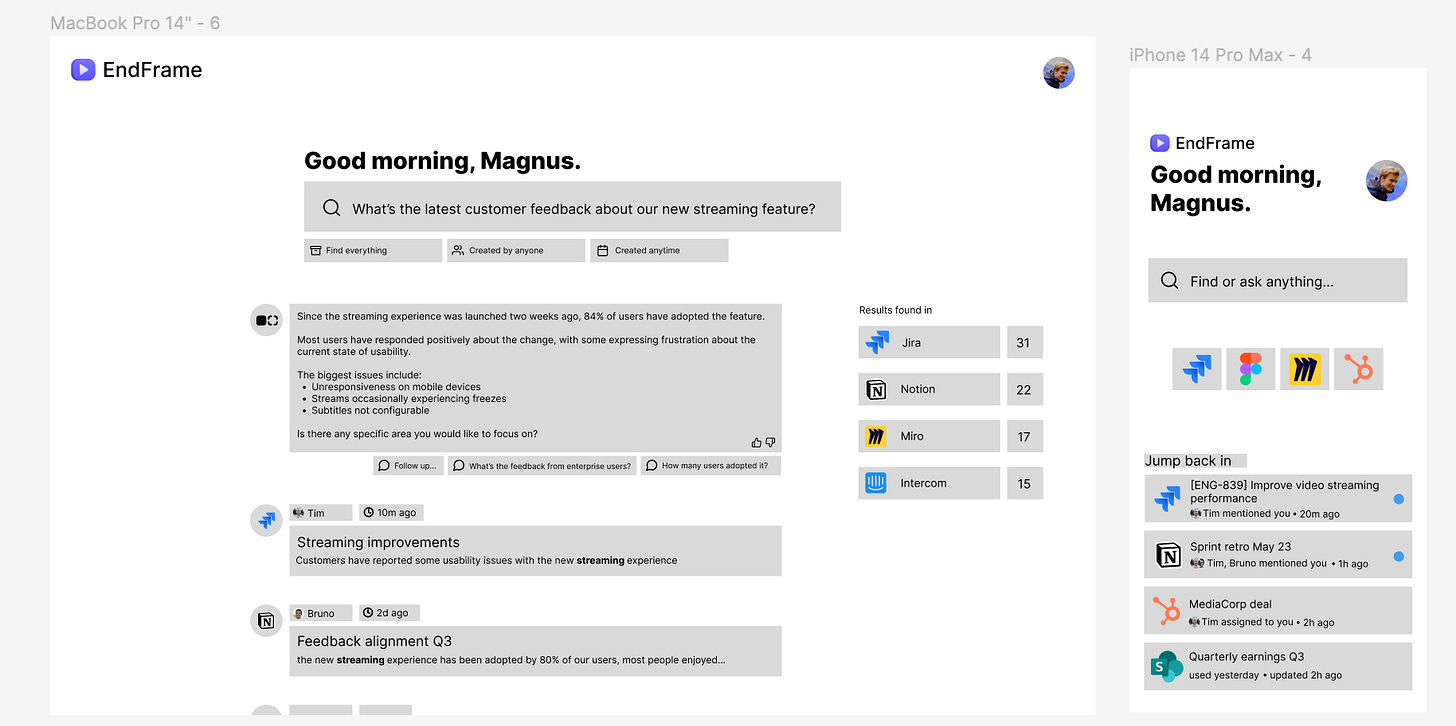Click the search icon in the iPhone frame
The width and height of the screenshot is (1456, 726).
(1169, 281)
